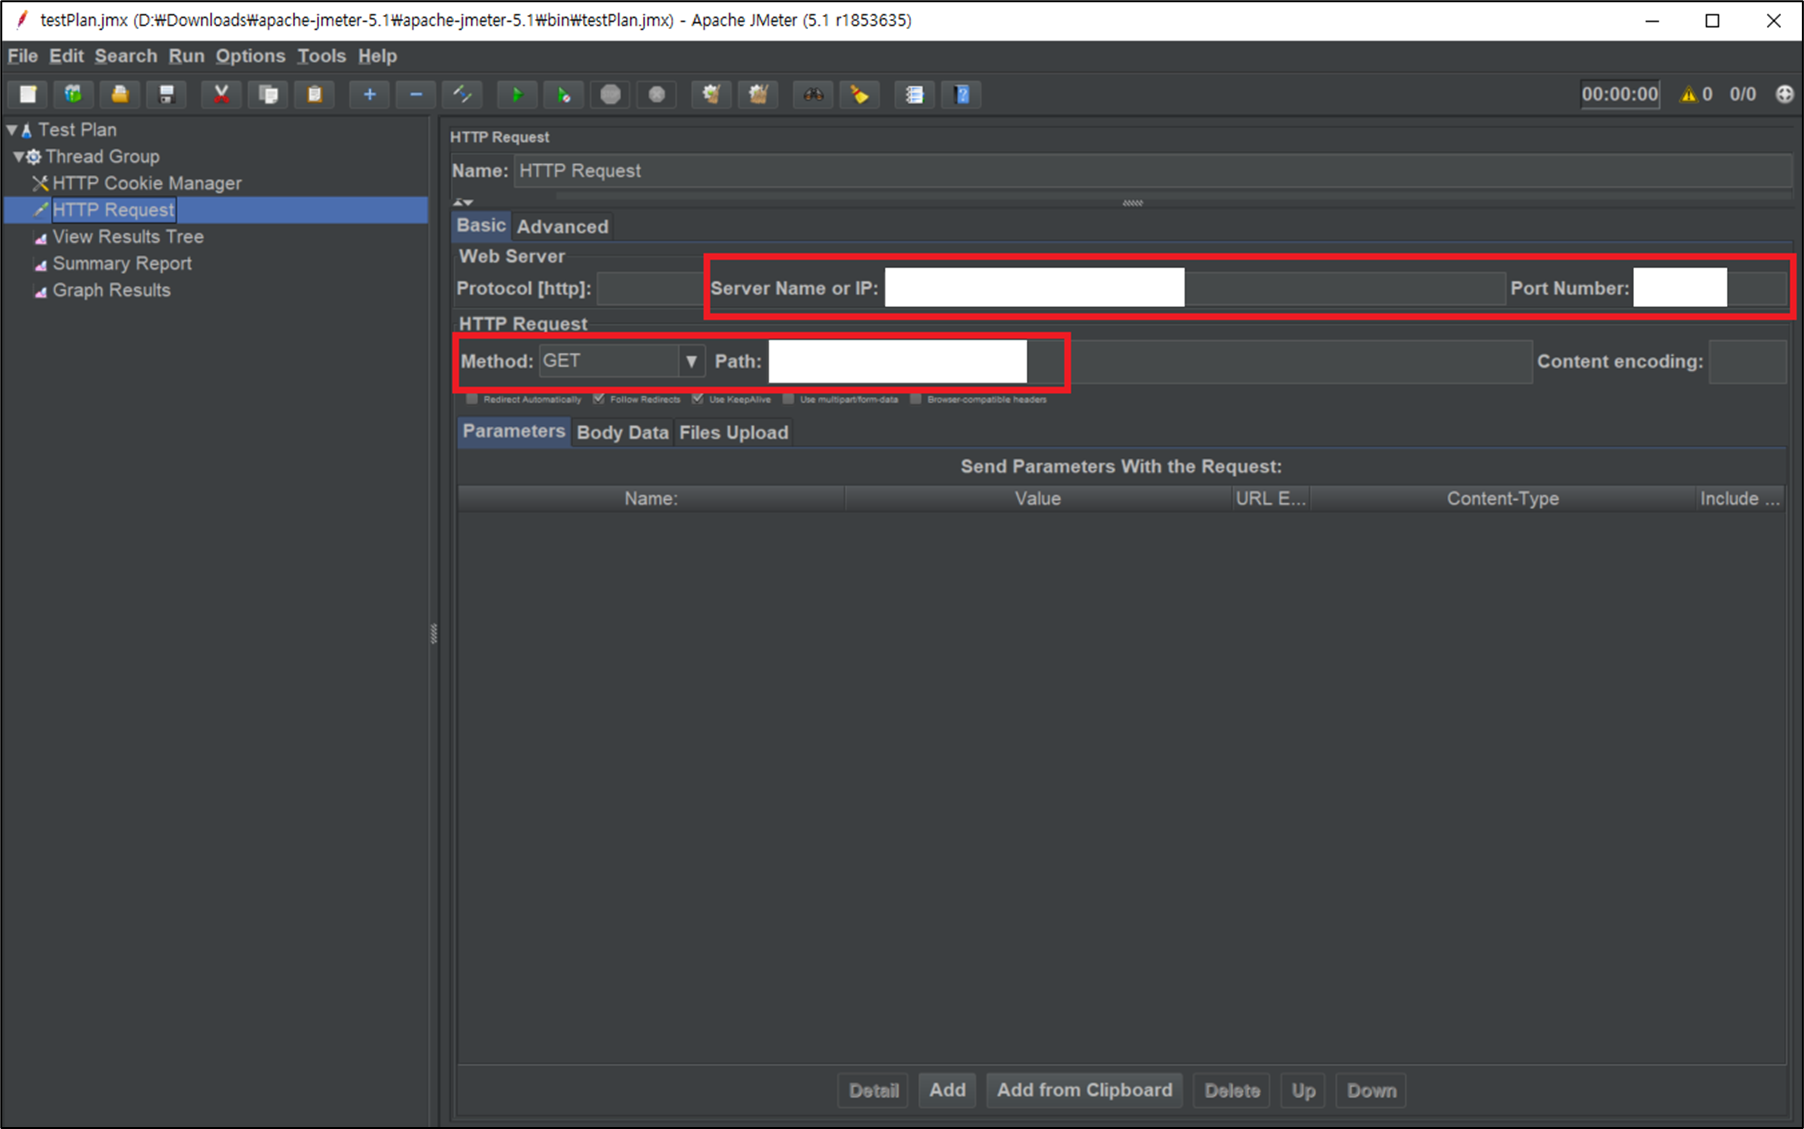Uncheck Use KeepAlive checkbox
Image resolution: width=1804 pixels, height=1129 pixels.
(697, 399)
